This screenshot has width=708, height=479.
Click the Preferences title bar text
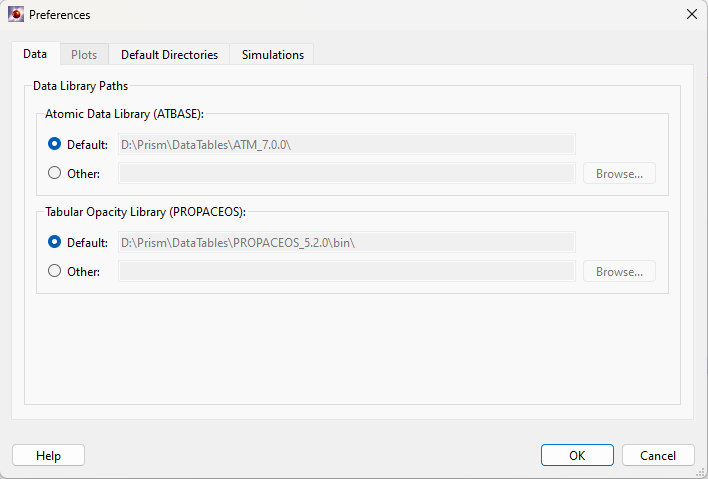(59, 15)
